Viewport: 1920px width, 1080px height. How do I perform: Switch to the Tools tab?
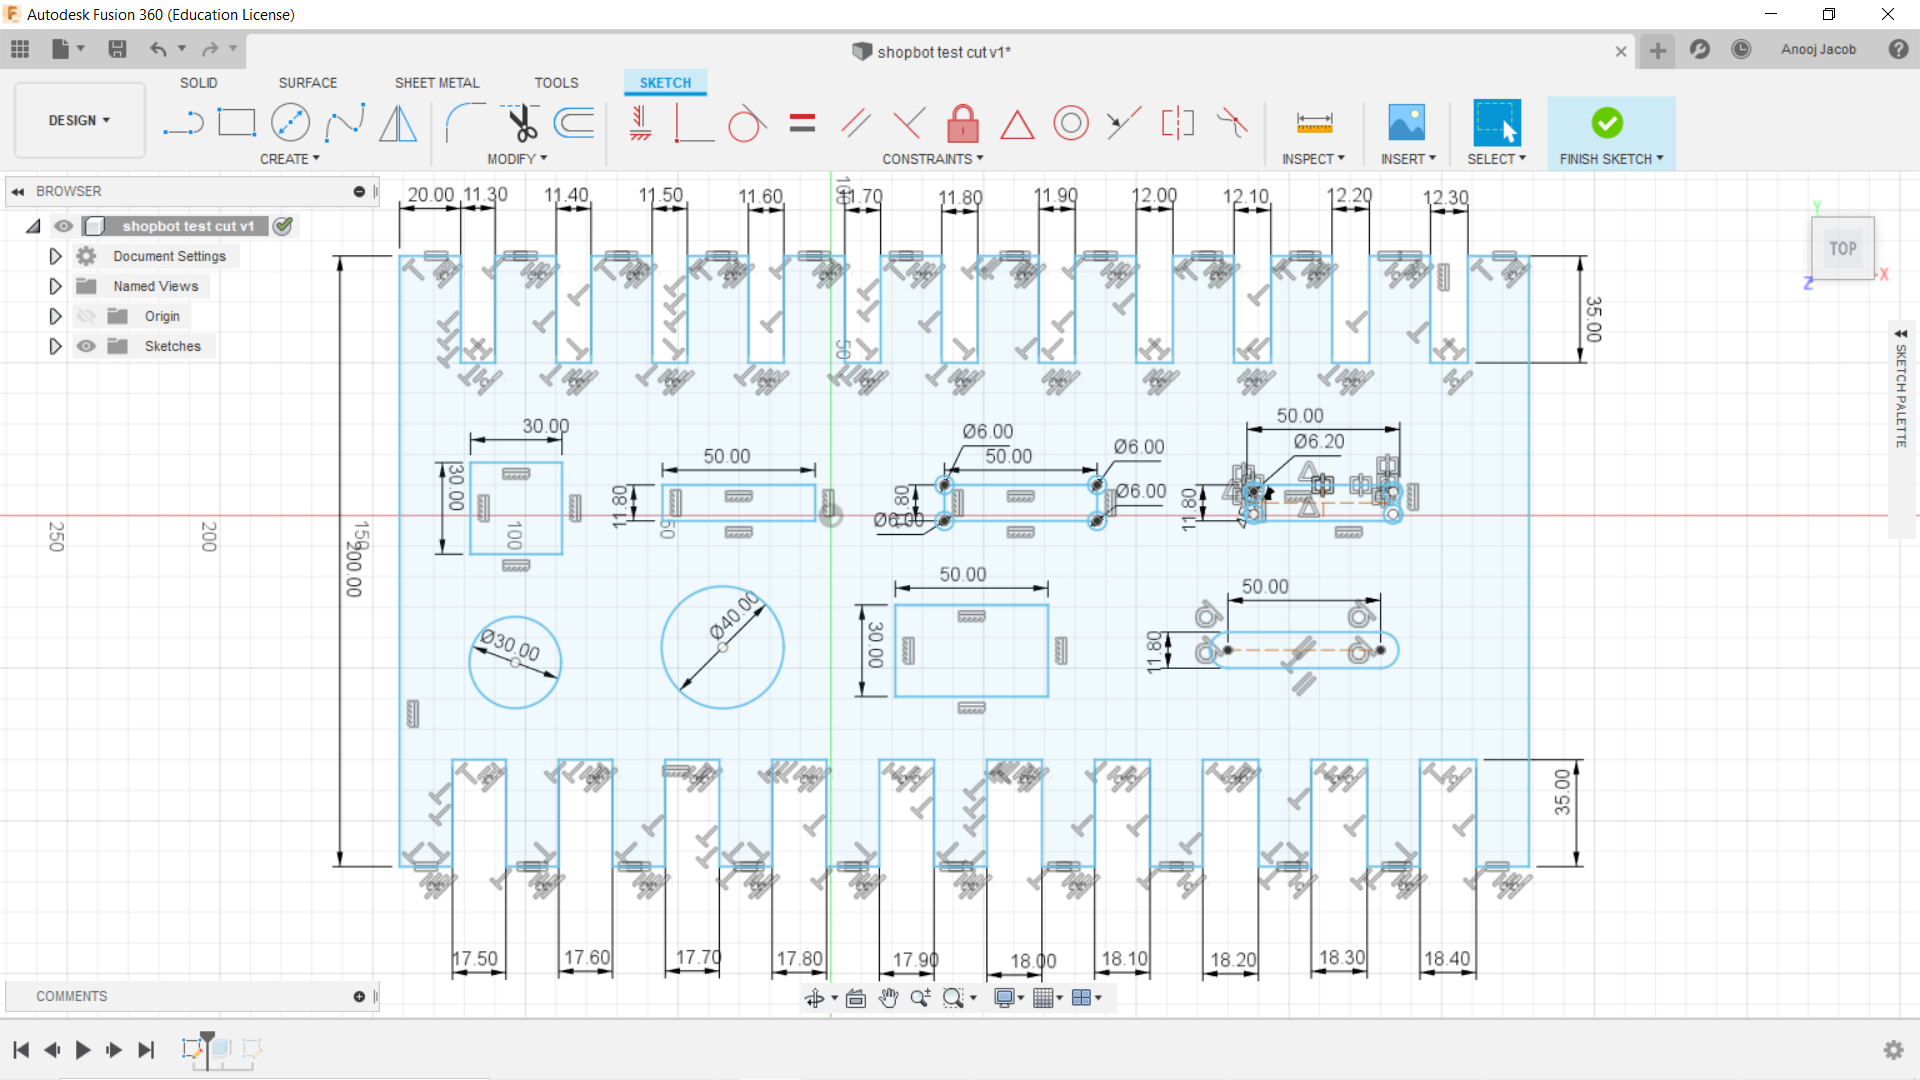click(x=556, y=83)
